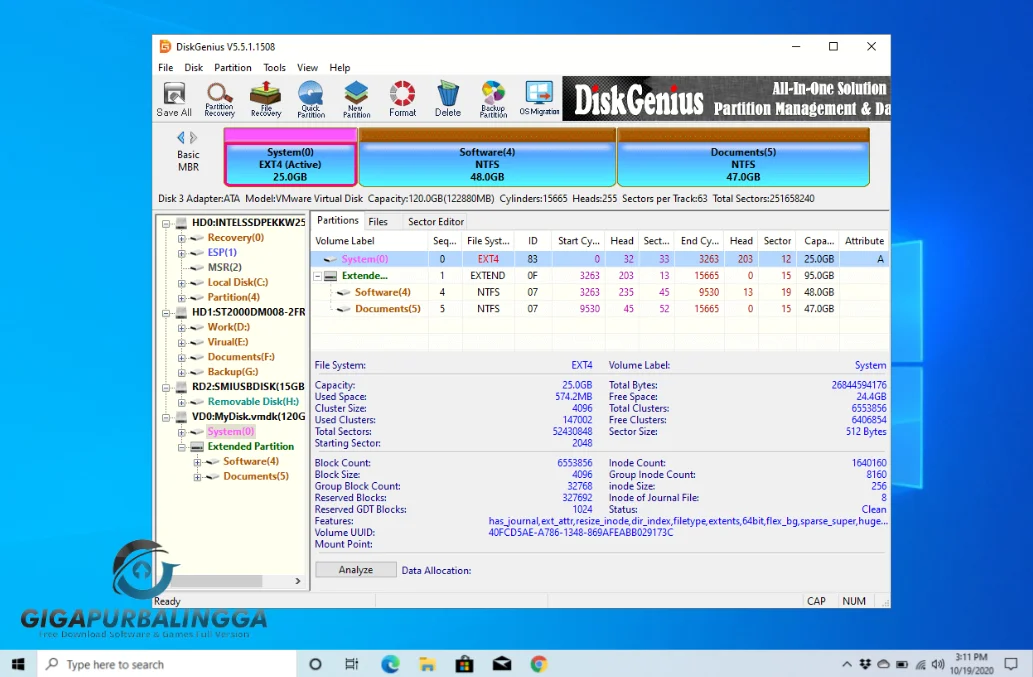Open the OS Migration tool
This screenshot has height=677, width=1033.
[539, 97]
